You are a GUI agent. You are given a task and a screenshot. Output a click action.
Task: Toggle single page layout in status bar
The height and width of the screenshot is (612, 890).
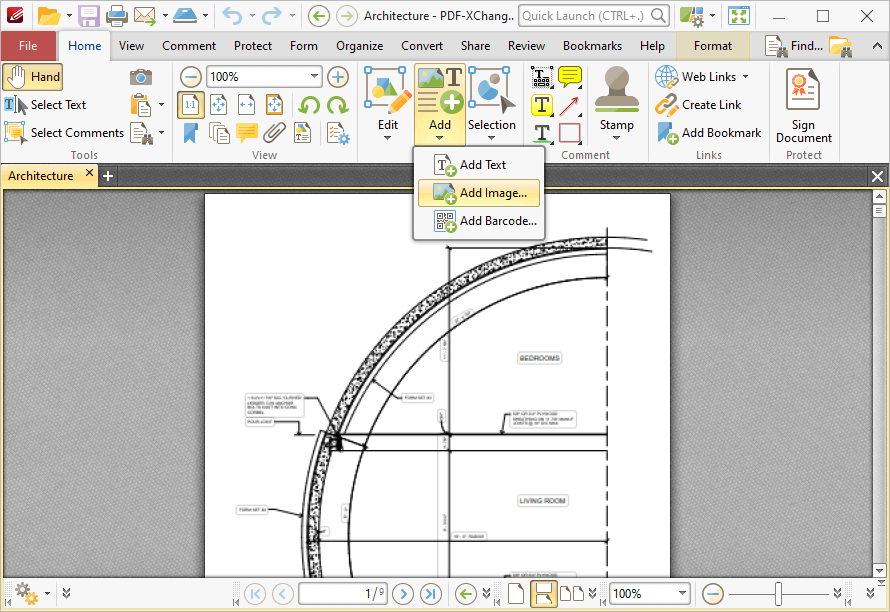(516, 592)
